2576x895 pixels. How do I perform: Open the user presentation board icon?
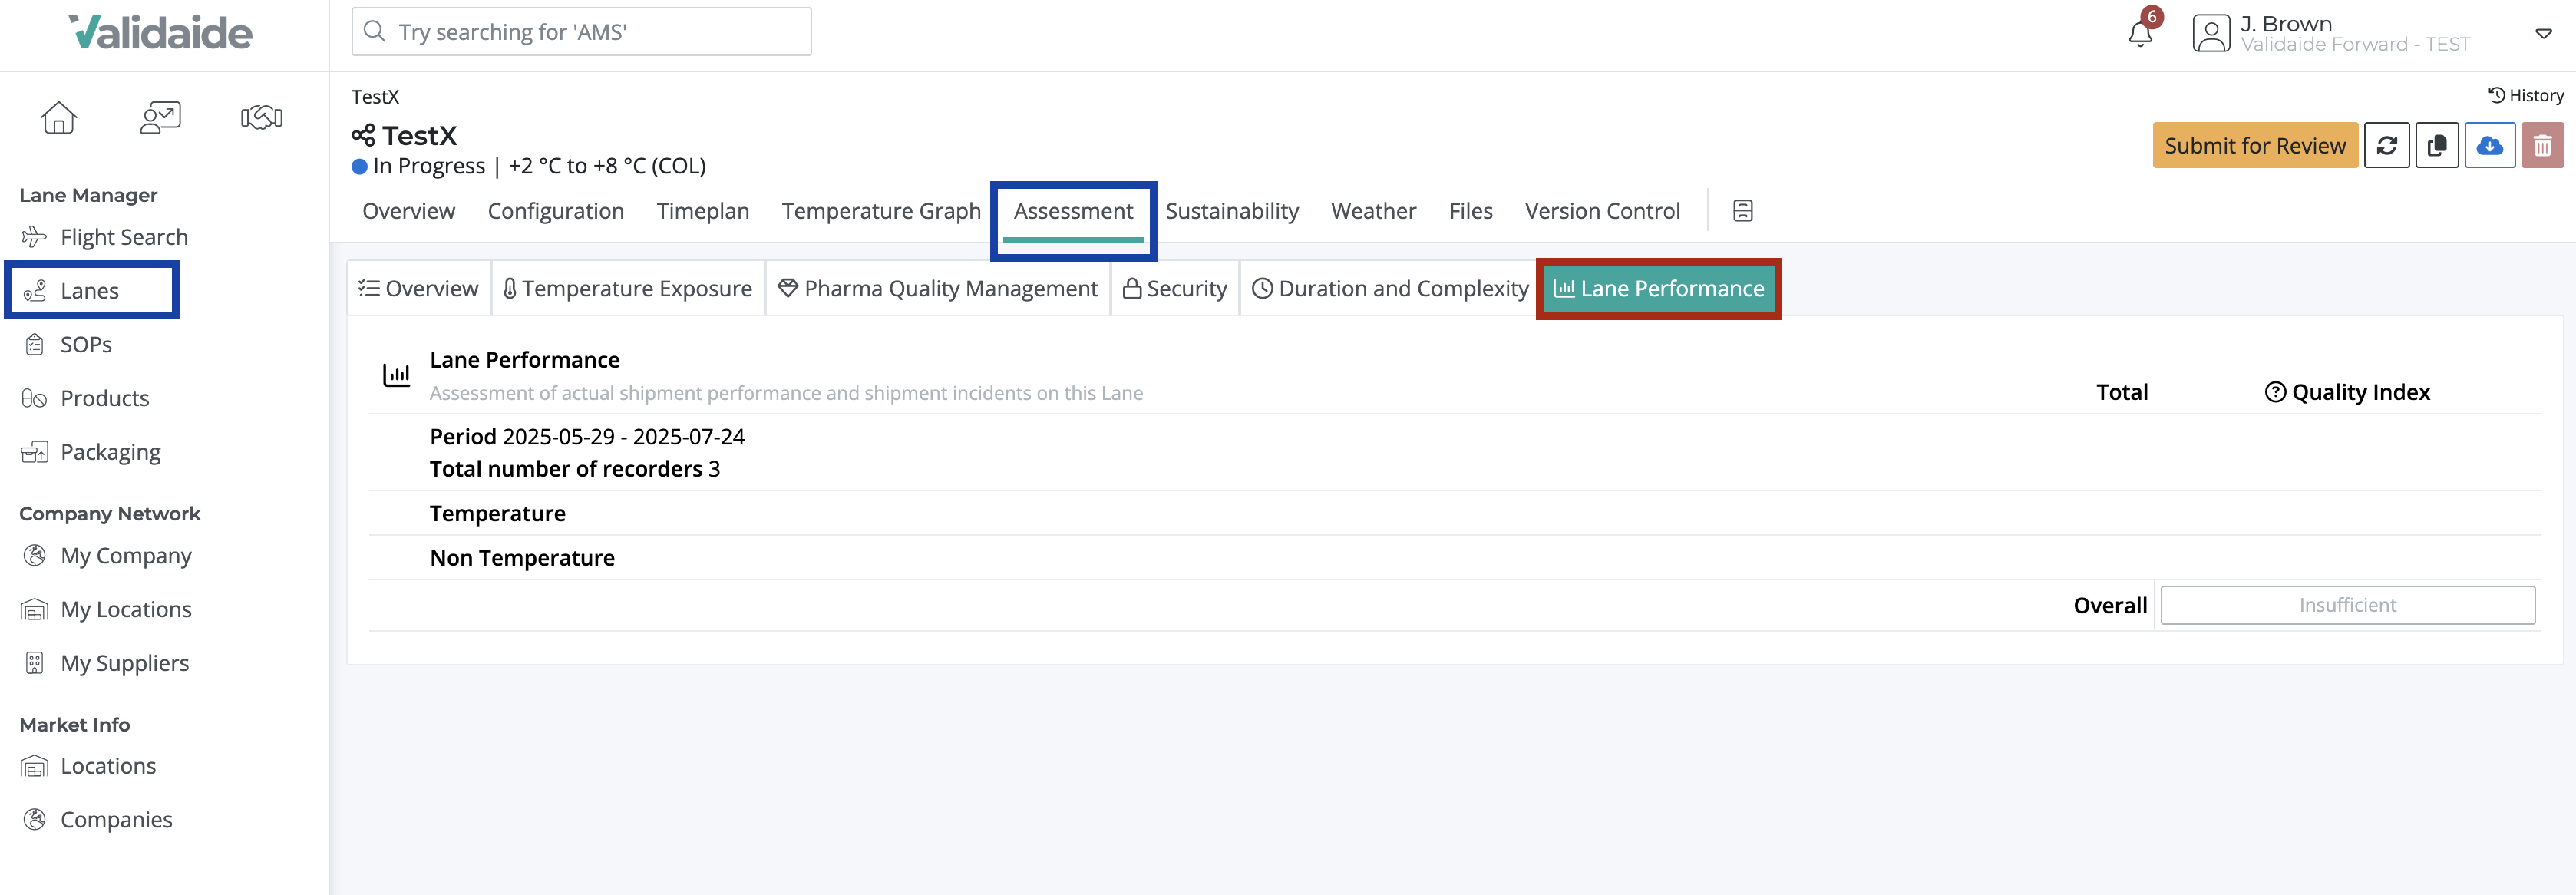(160, 118)
